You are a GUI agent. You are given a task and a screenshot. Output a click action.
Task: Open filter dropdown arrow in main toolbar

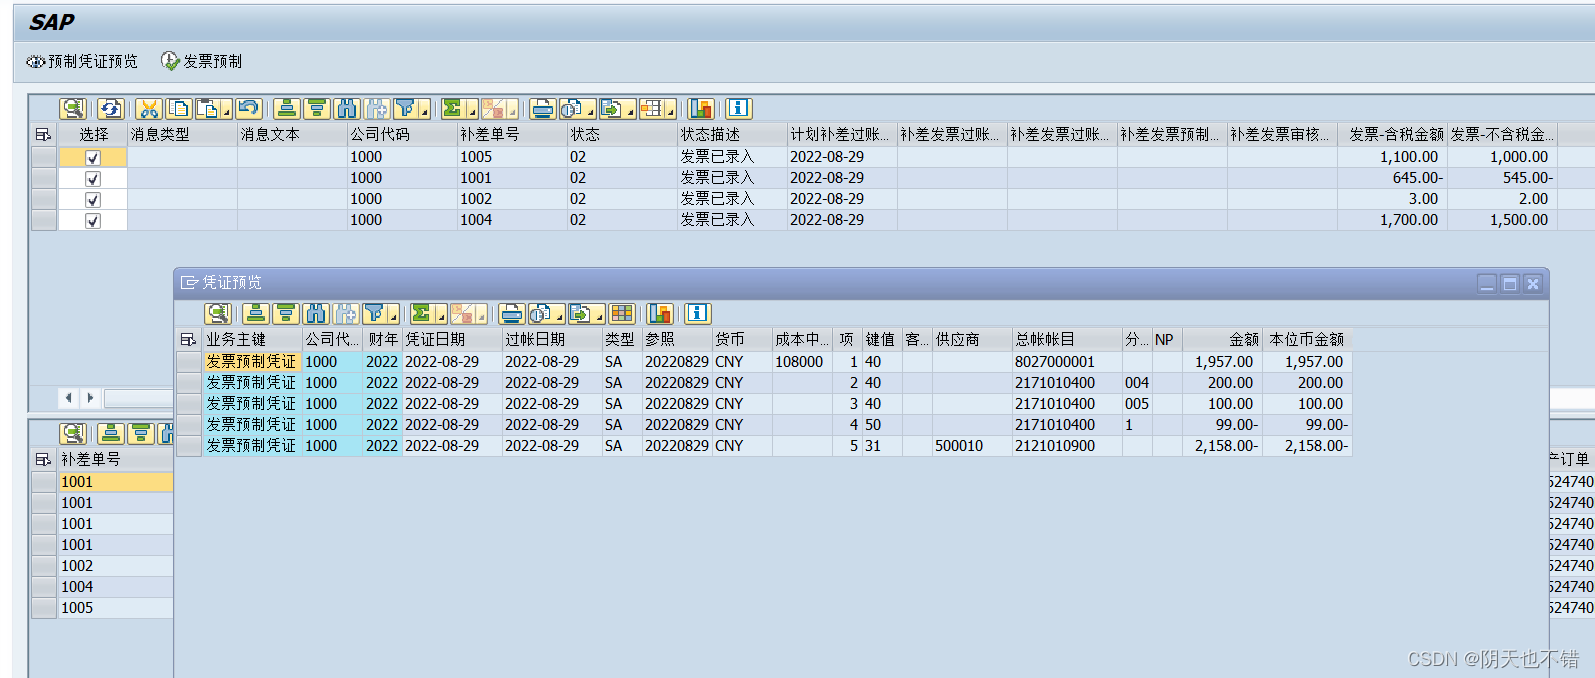pos(424,111)
